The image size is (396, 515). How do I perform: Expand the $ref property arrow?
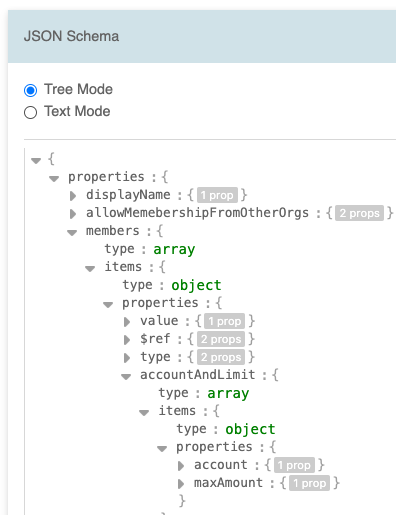pyautogui.click(x=127, y=340)
